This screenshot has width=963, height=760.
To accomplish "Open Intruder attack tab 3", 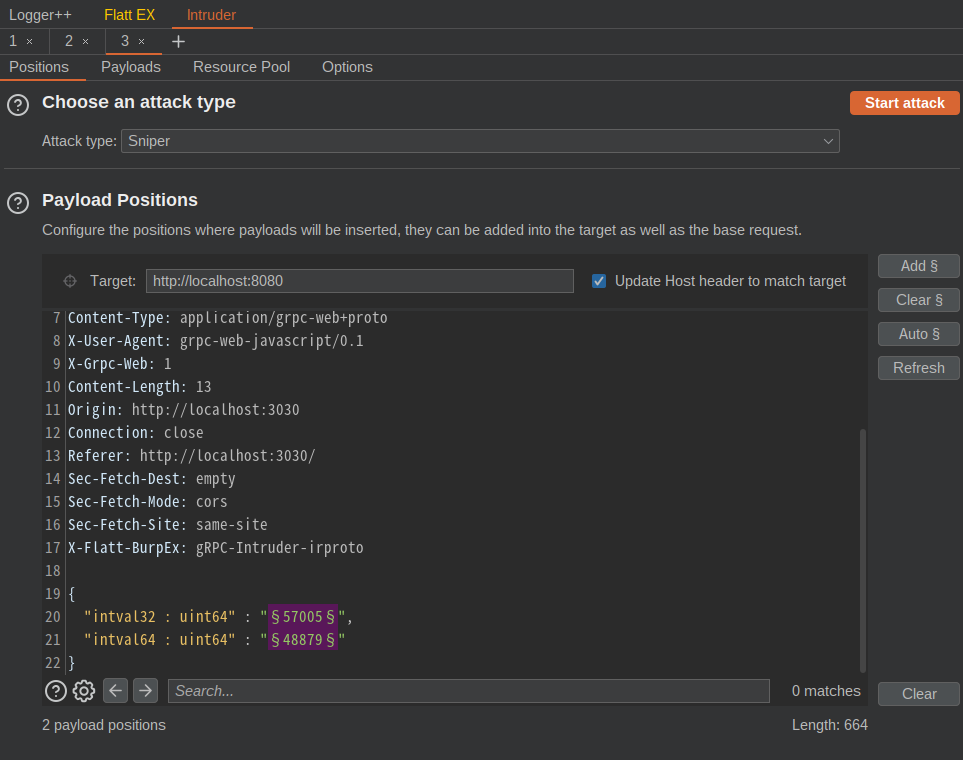I will tap(125, 41).
